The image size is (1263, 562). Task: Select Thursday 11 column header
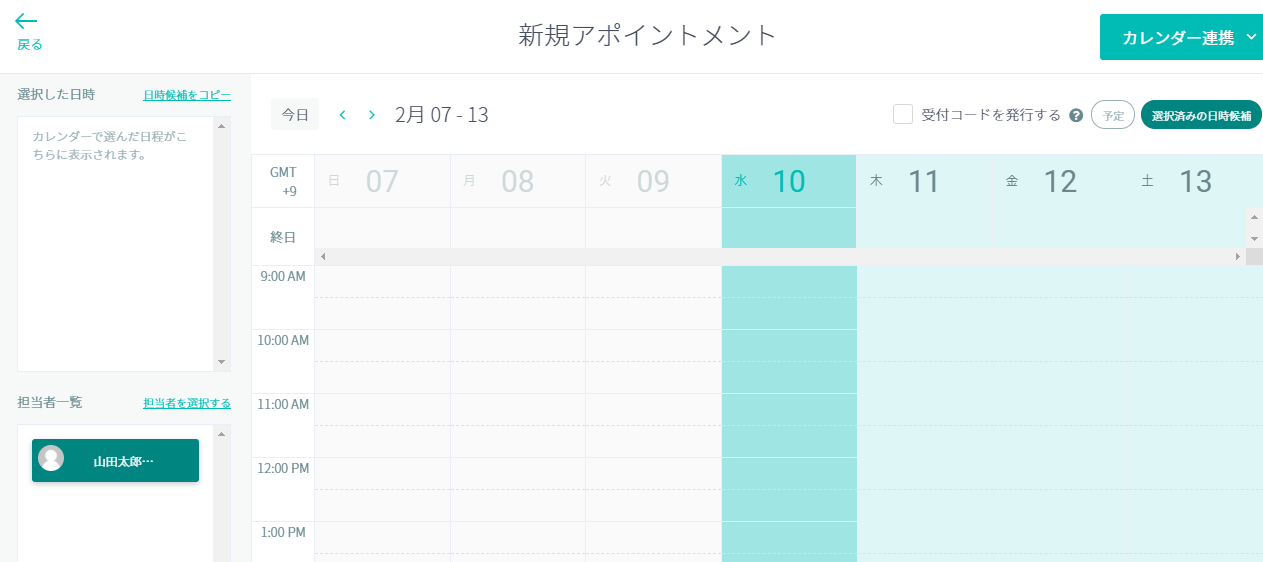tap(924, 181)
